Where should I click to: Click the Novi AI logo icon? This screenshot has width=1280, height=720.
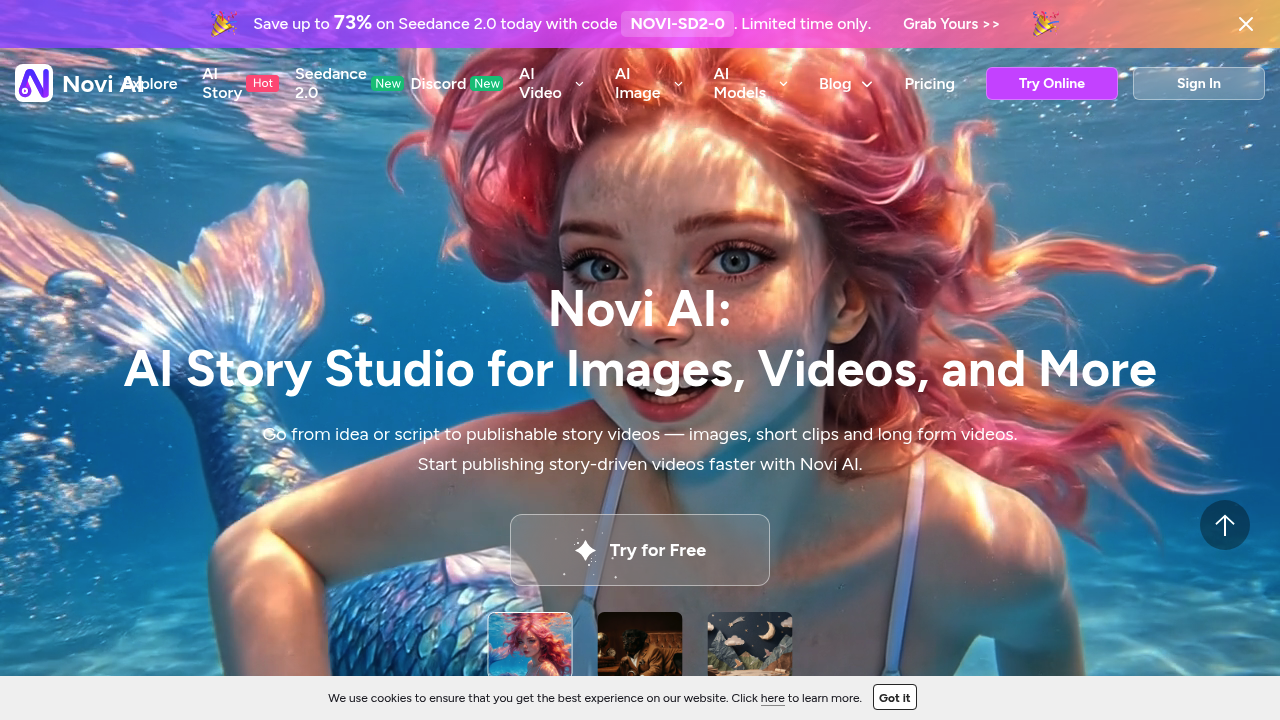[33, 82]
